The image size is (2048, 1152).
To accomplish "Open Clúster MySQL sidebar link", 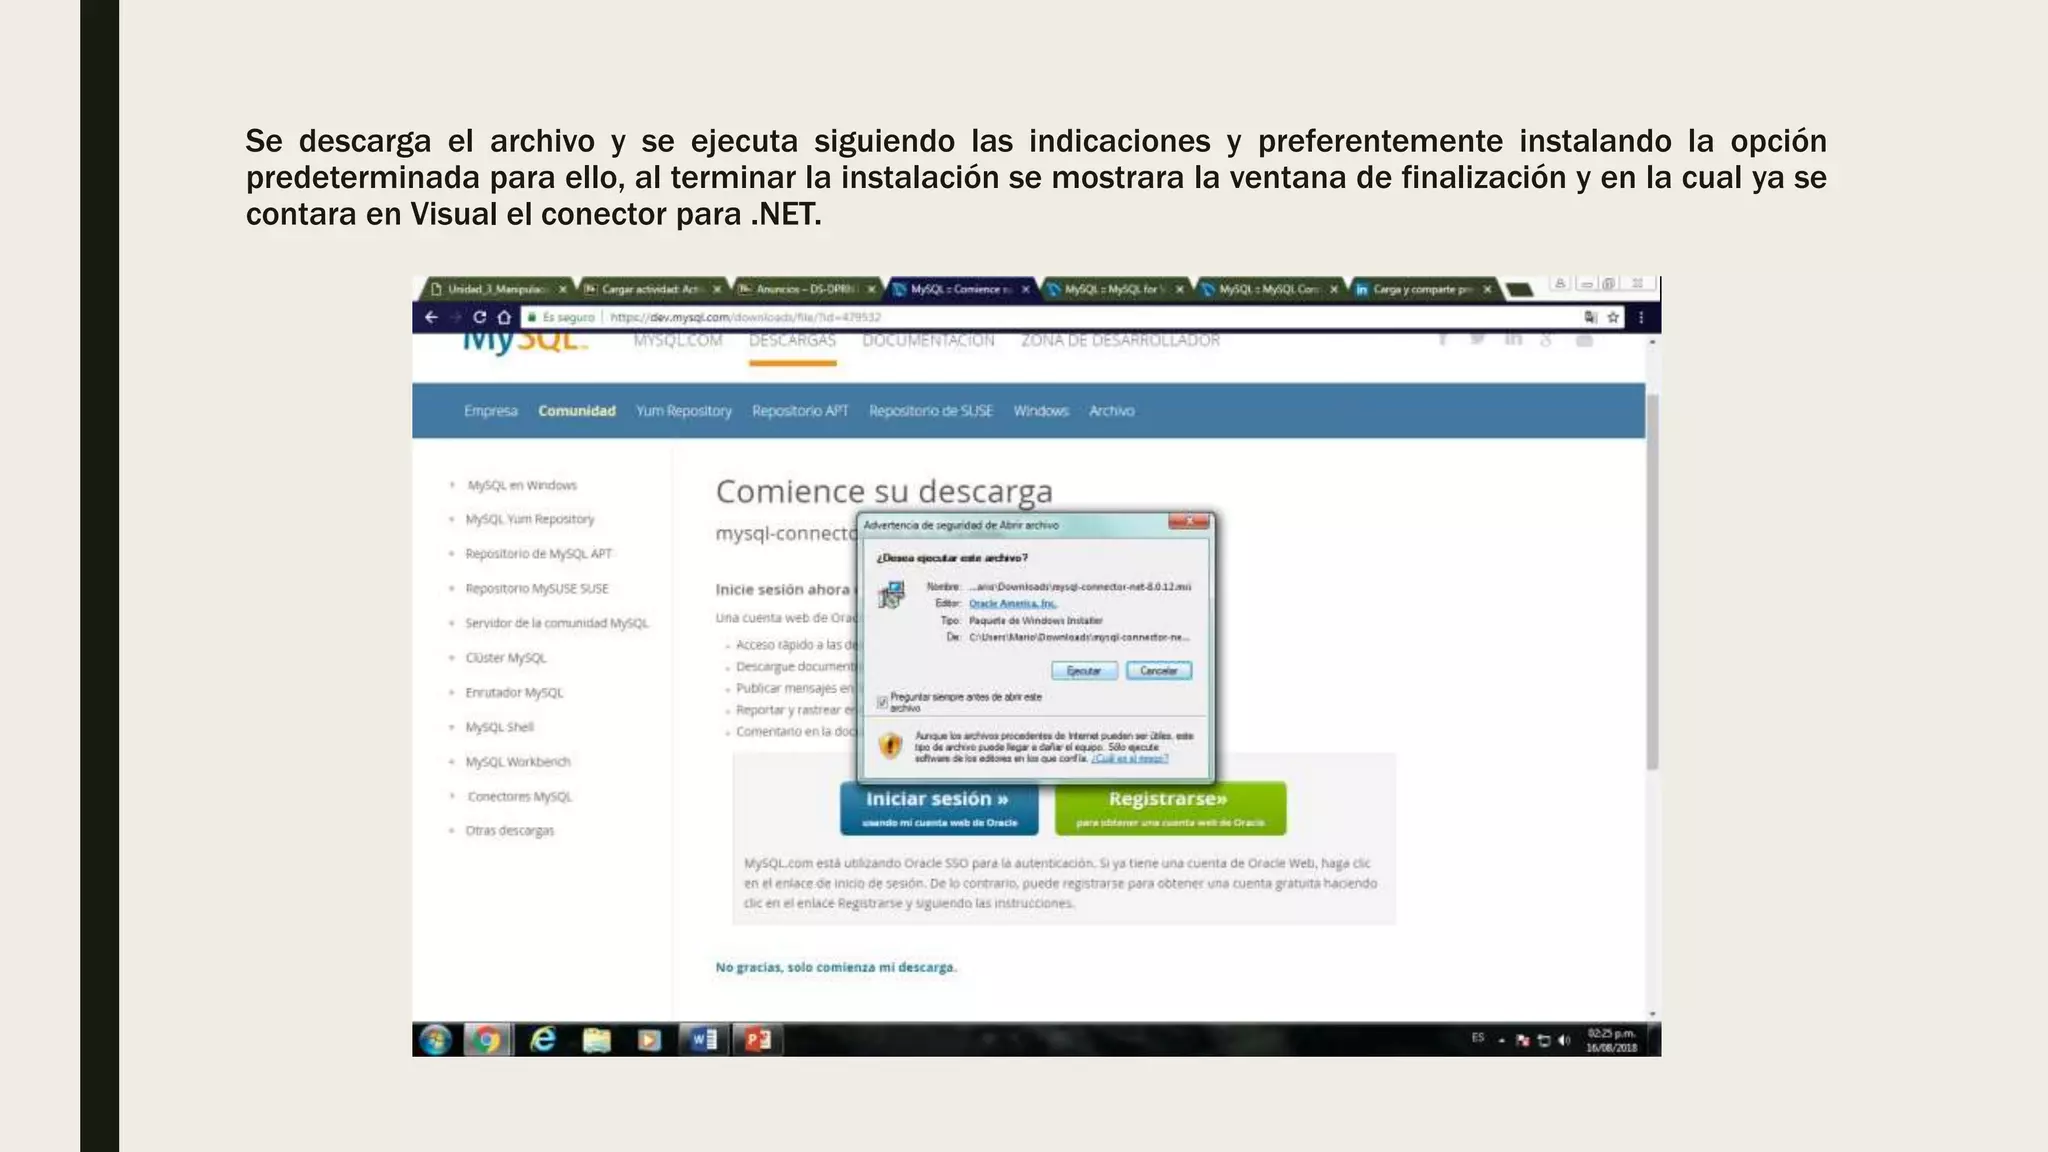I will pos(506,658).
